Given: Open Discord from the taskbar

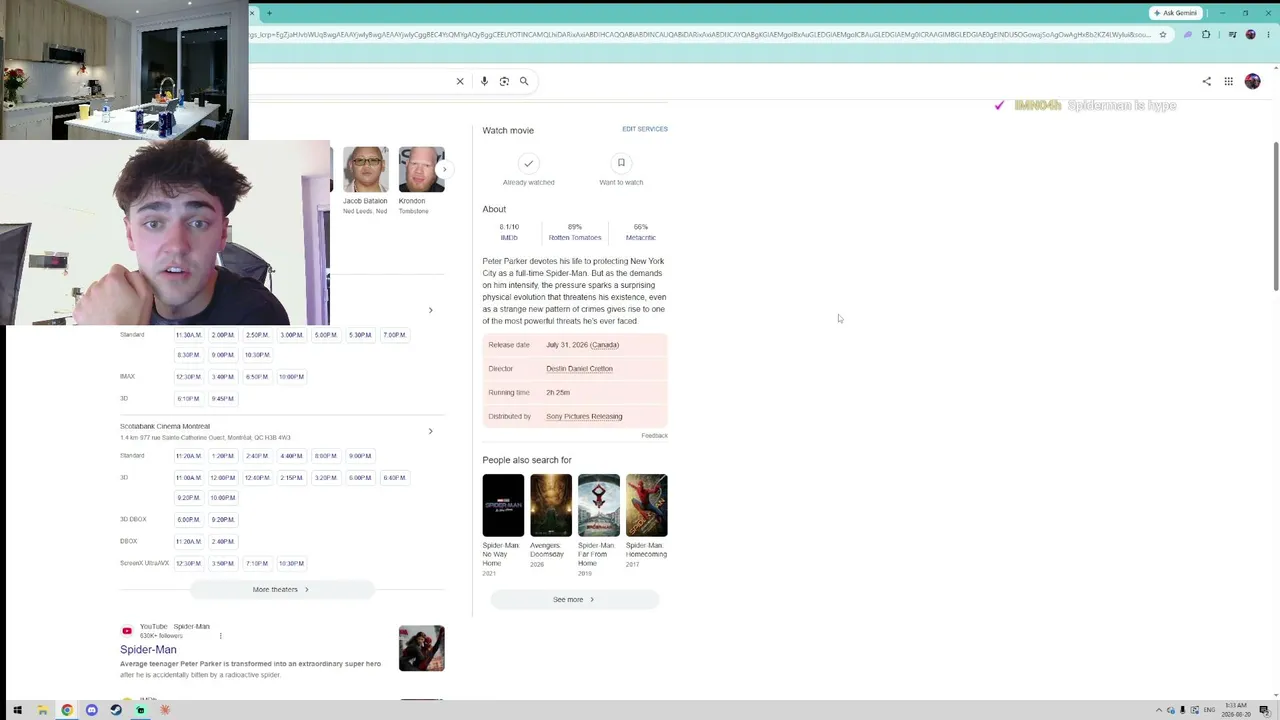Looking at the screenshot, I should 91,710.
